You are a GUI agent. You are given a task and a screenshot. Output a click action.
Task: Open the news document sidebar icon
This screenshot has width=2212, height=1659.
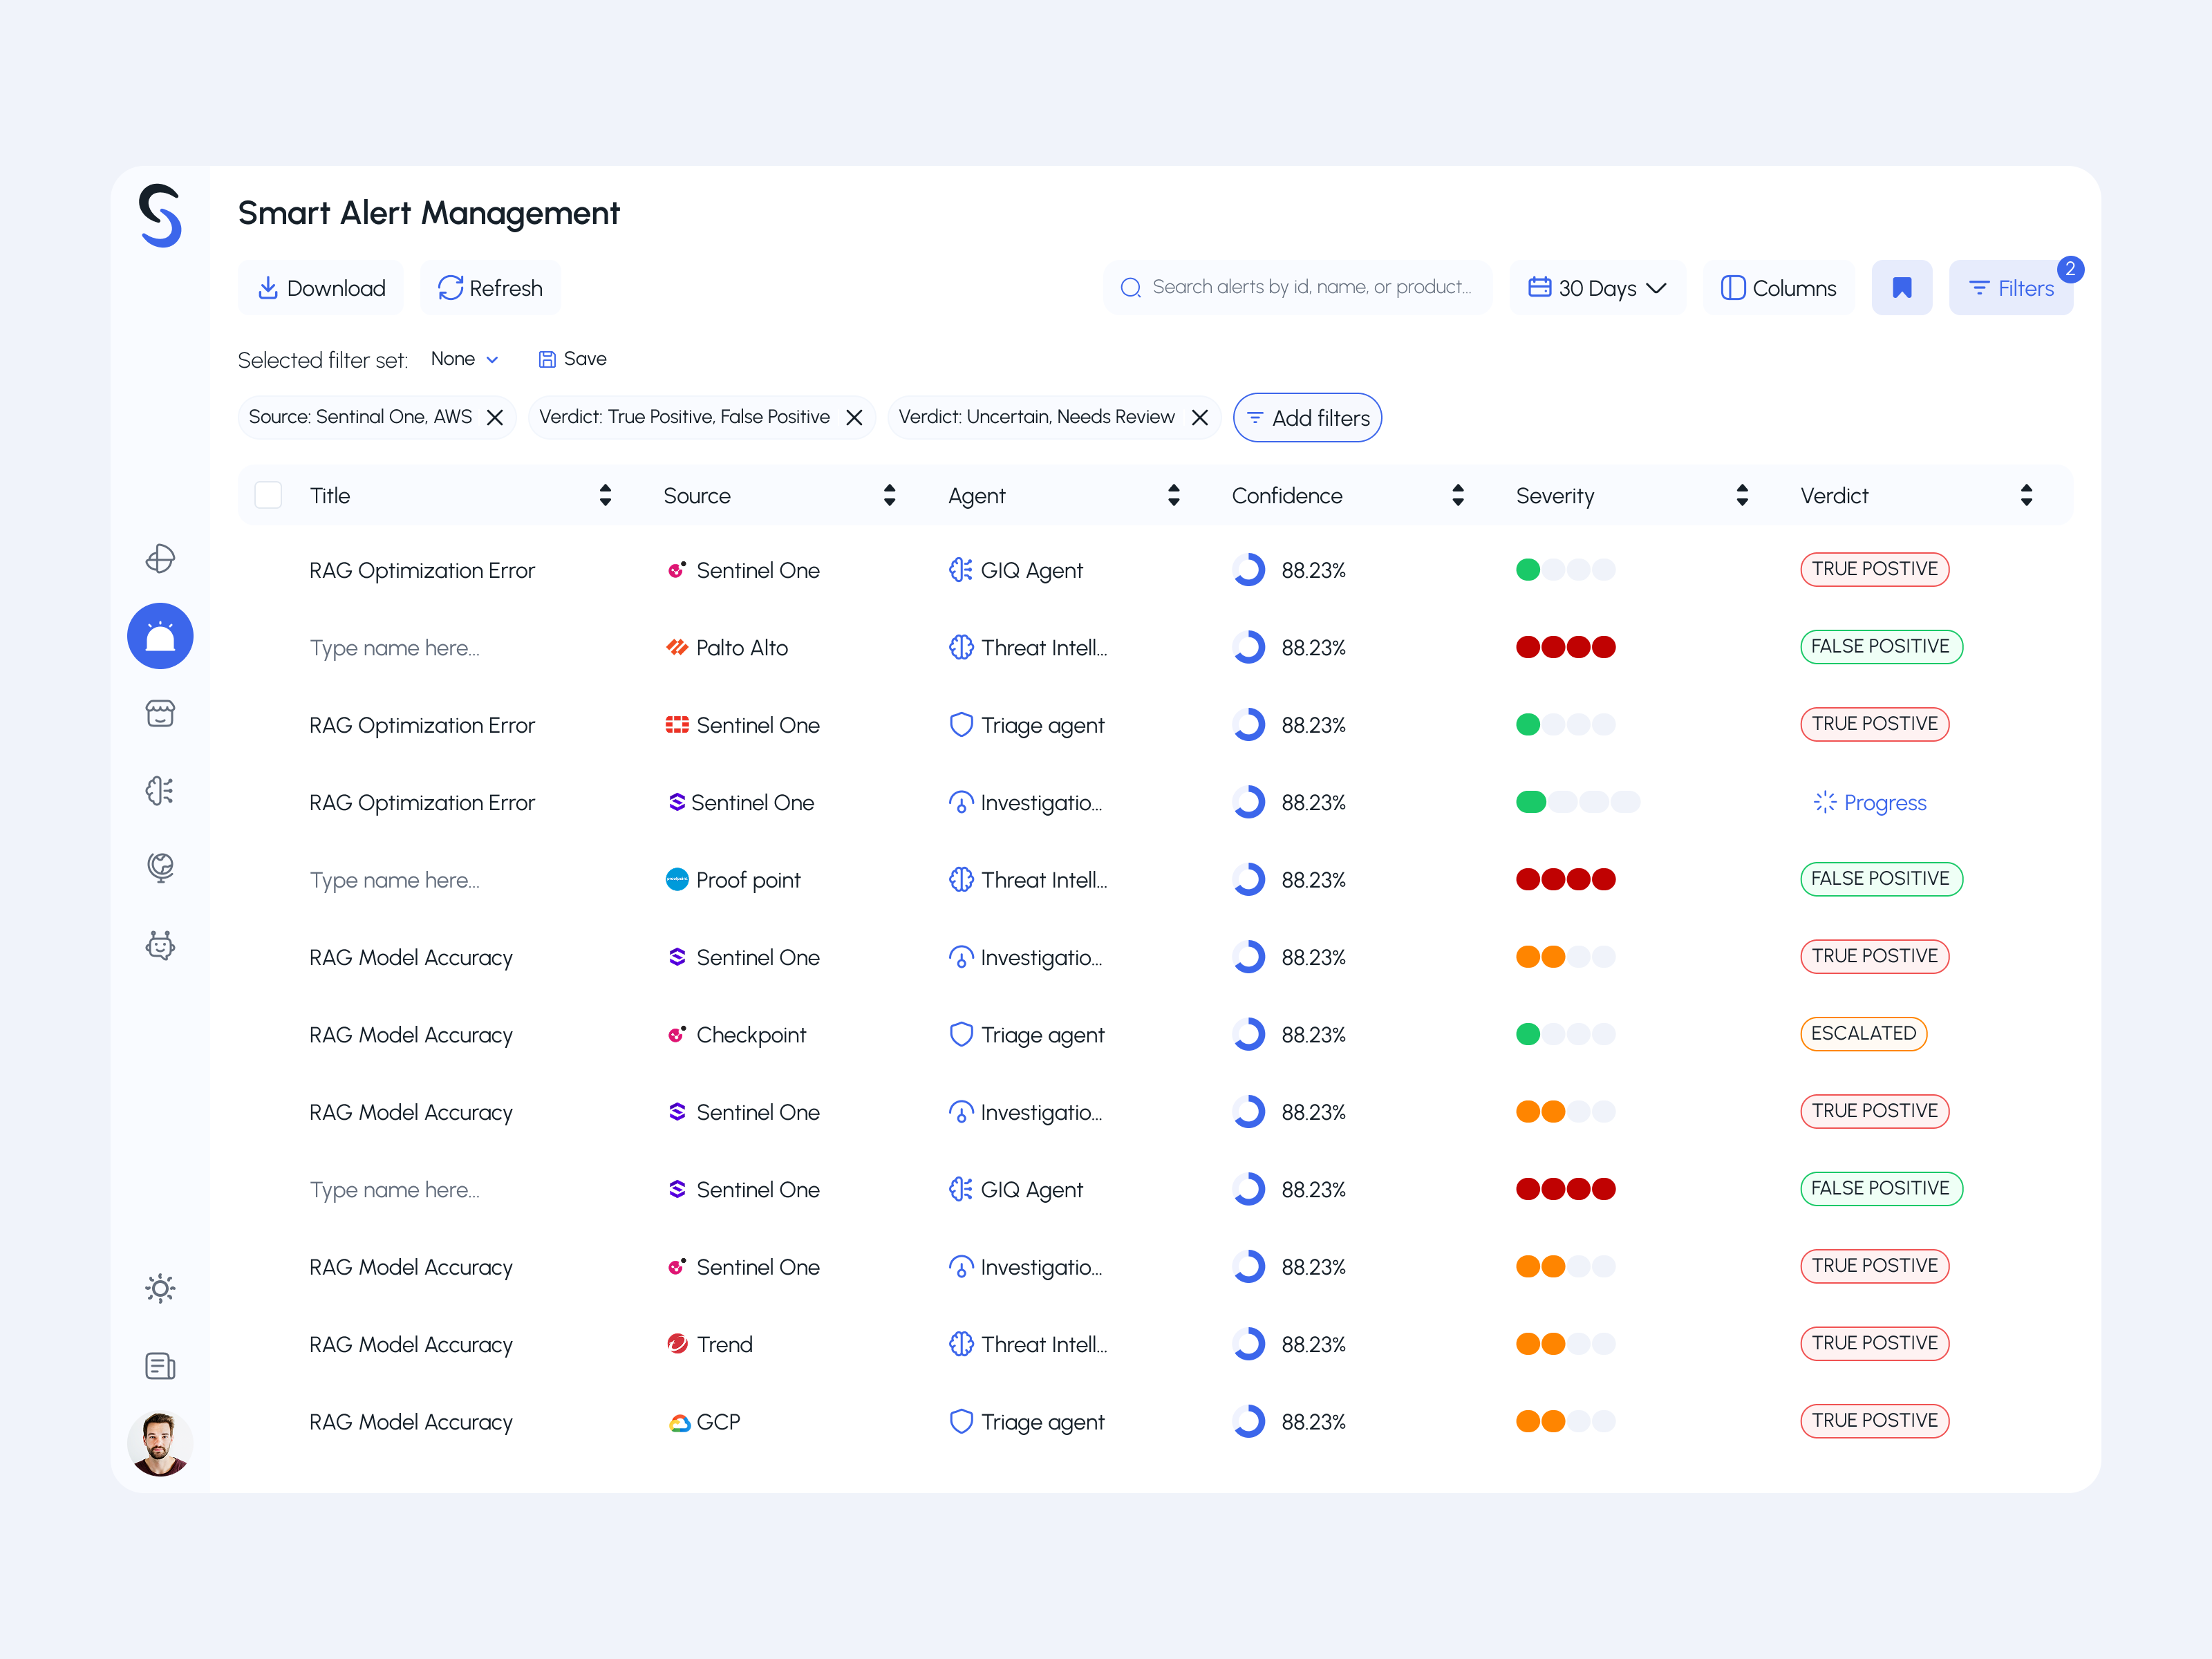click(x=160, y=1366)
